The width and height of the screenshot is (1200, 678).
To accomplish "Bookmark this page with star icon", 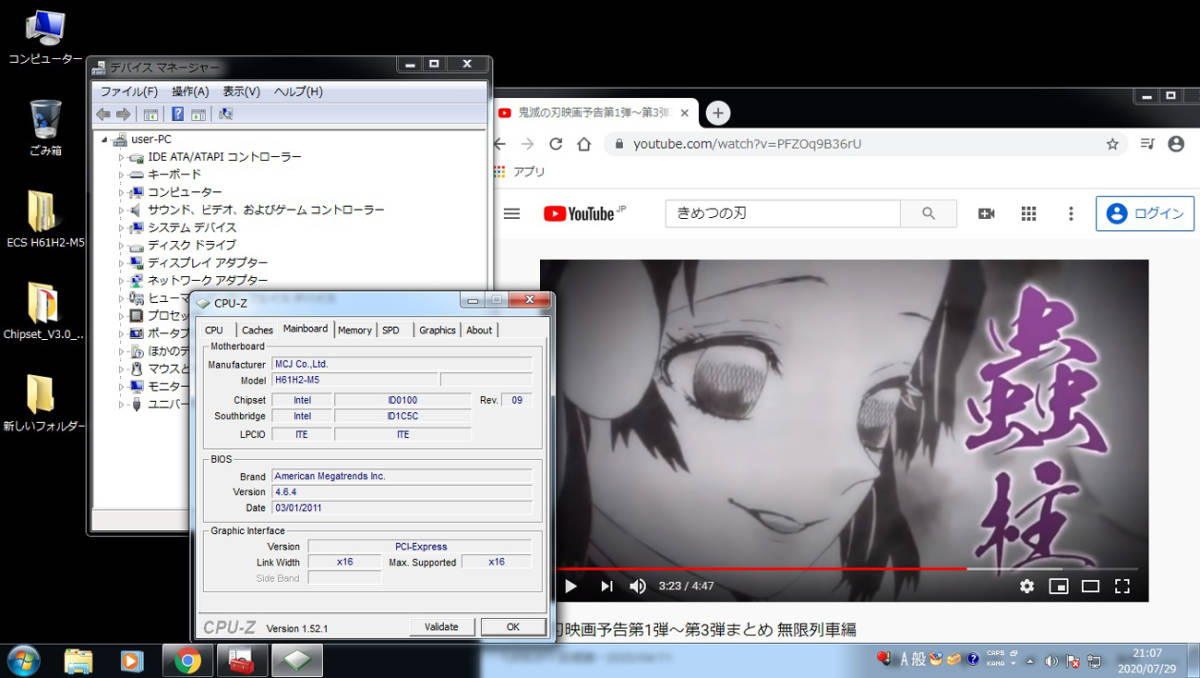I will click(x=1112, y=144).
